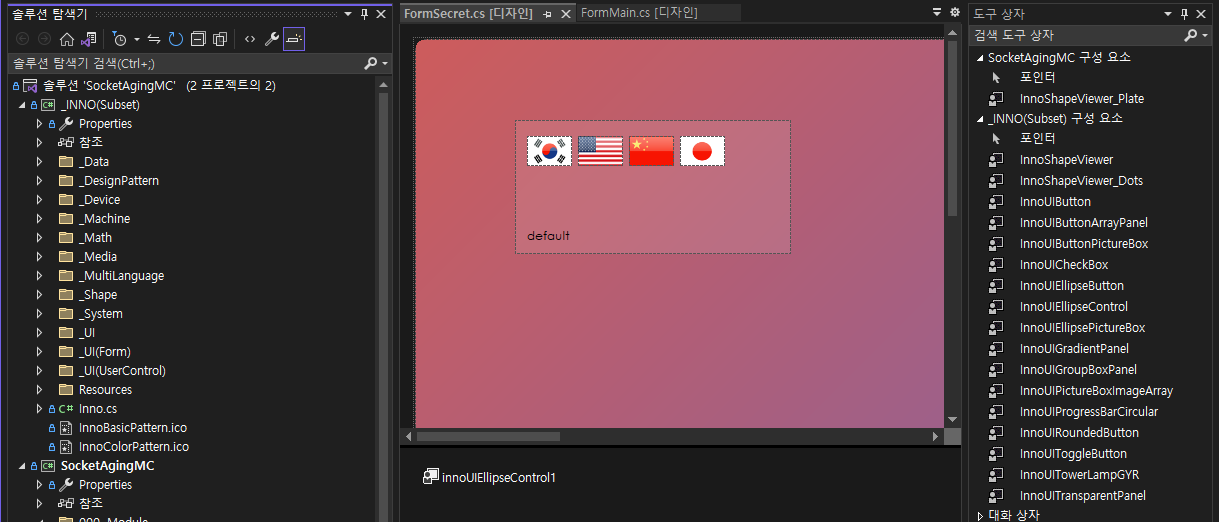Choose InnoUIGradientPanel from toolbox
1219x522 pixels.
coord(1074,348)
